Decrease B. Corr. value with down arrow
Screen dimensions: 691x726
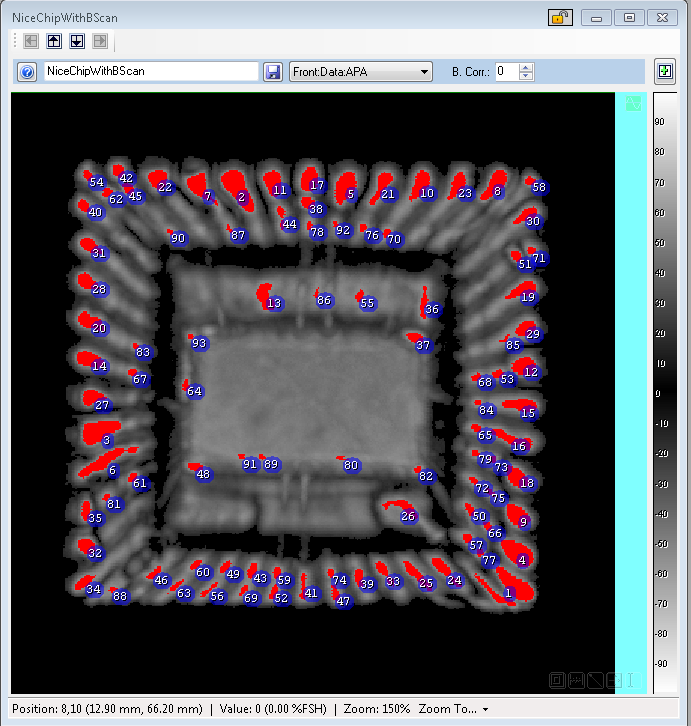(527, 77)
